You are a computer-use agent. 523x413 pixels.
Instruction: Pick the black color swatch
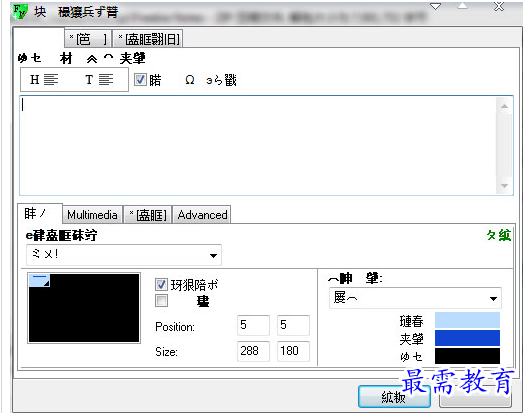467,356
